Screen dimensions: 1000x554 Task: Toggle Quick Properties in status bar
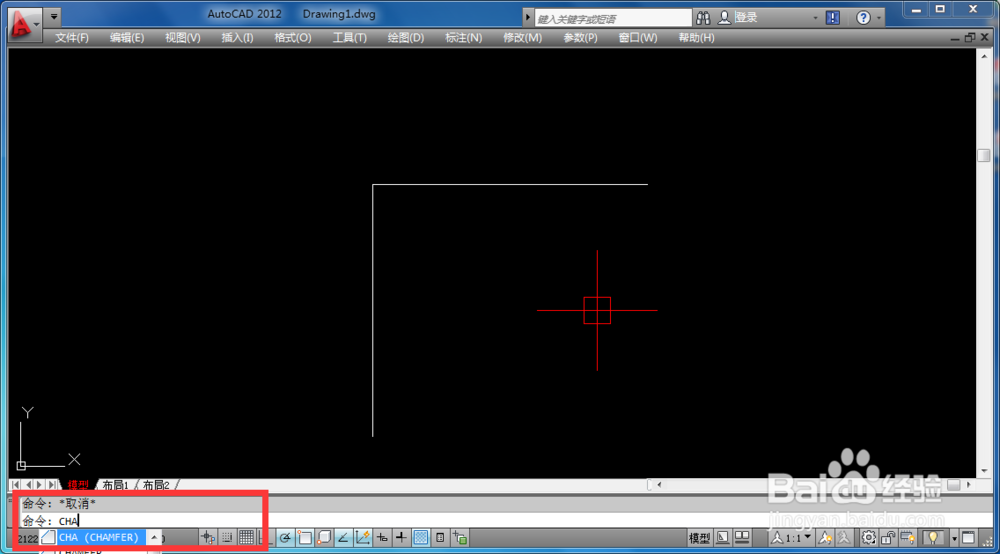pos(440,538)
